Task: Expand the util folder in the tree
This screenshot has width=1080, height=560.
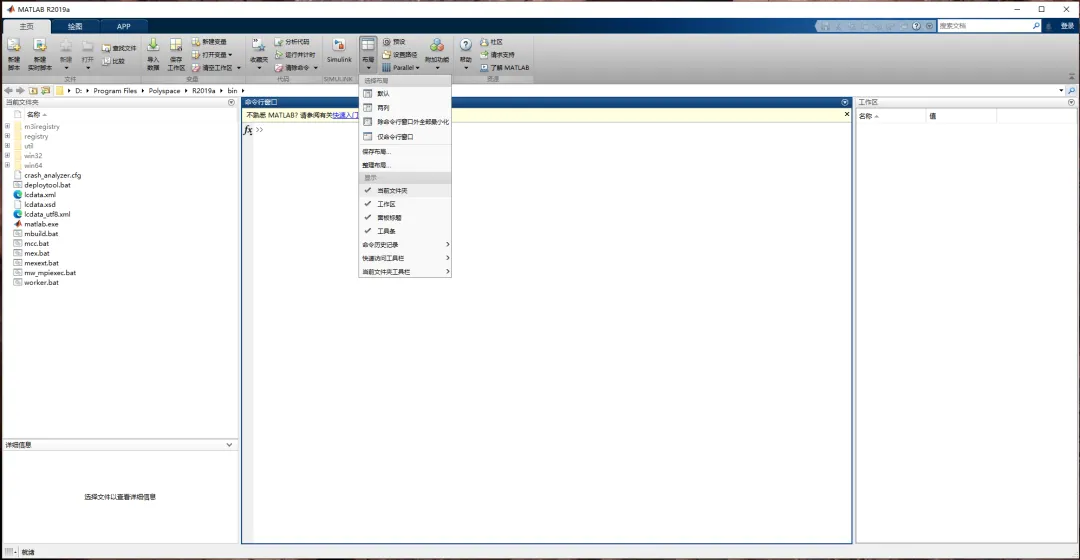Action: (x=8, y=146)
